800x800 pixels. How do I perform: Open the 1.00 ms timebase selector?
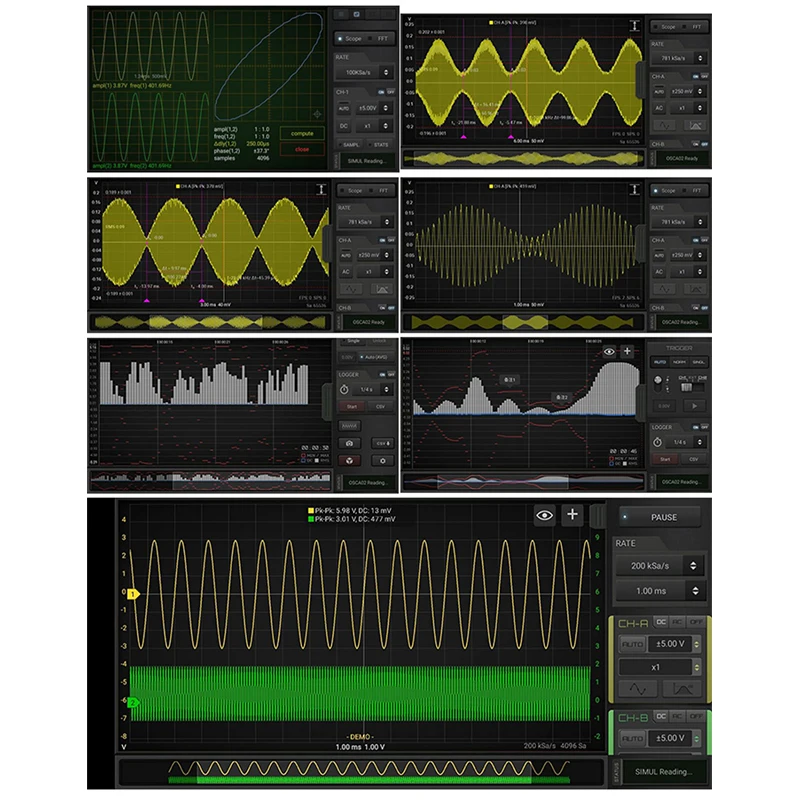click(660, 591)
